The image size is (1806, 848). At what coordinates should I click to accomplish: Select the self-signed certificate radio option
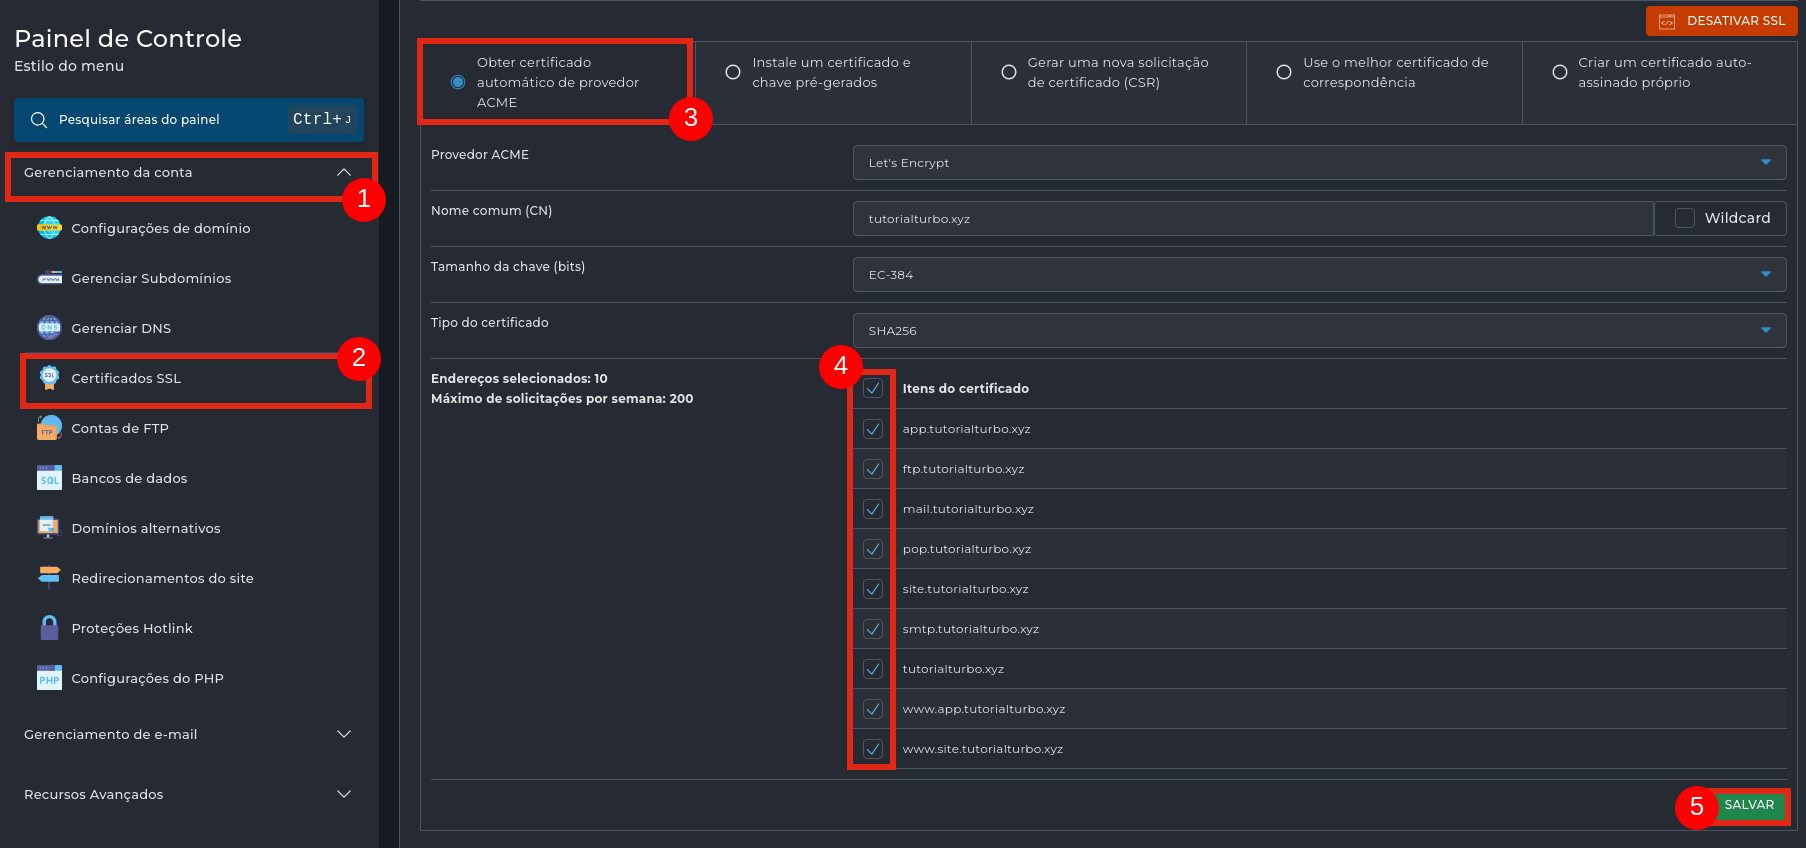(x=1559, y=72)
